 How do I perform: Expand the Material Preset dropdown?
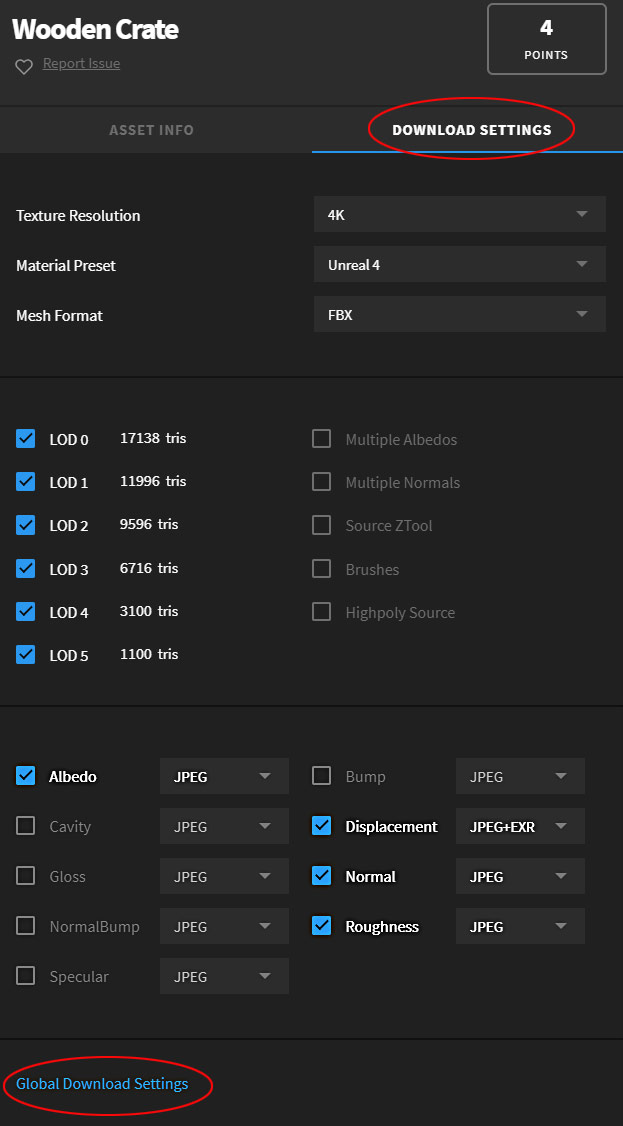pyautogui.click(x=459, y=265)
